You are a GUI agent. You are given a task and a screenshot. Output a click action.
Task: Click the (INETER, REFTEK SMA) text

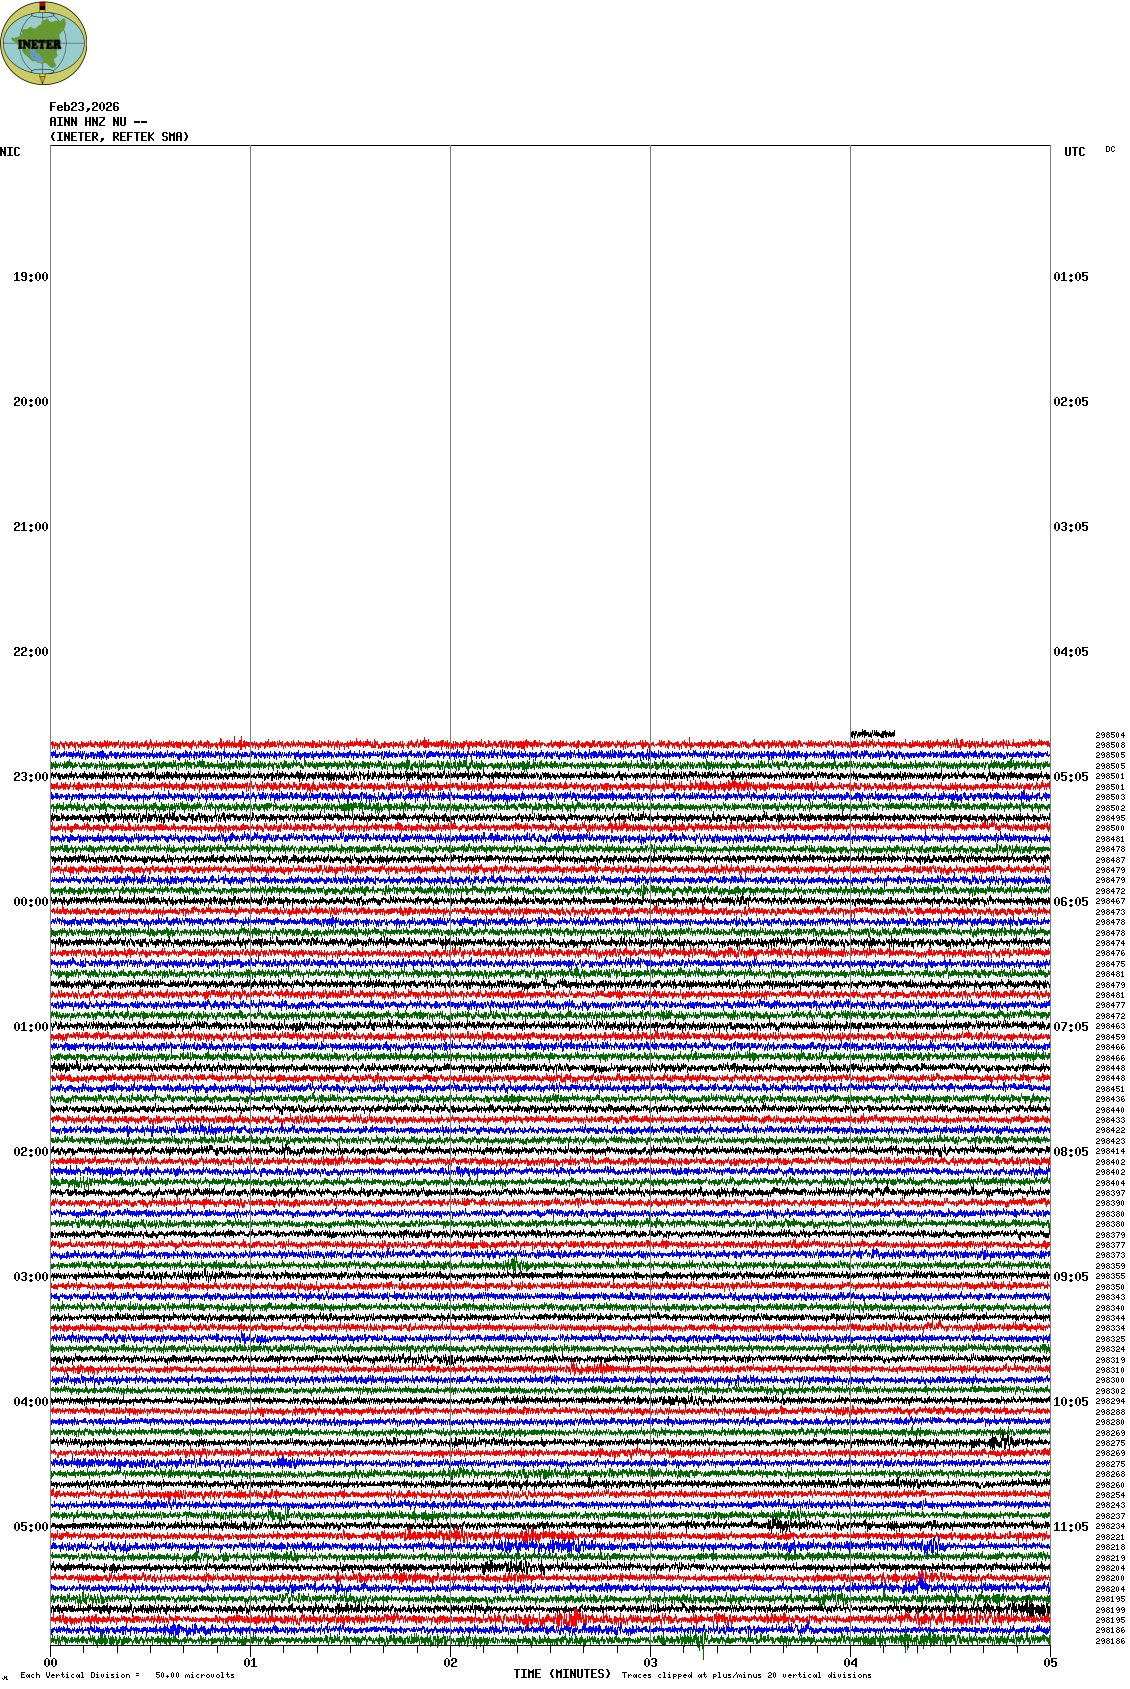[x=119, y=137]
